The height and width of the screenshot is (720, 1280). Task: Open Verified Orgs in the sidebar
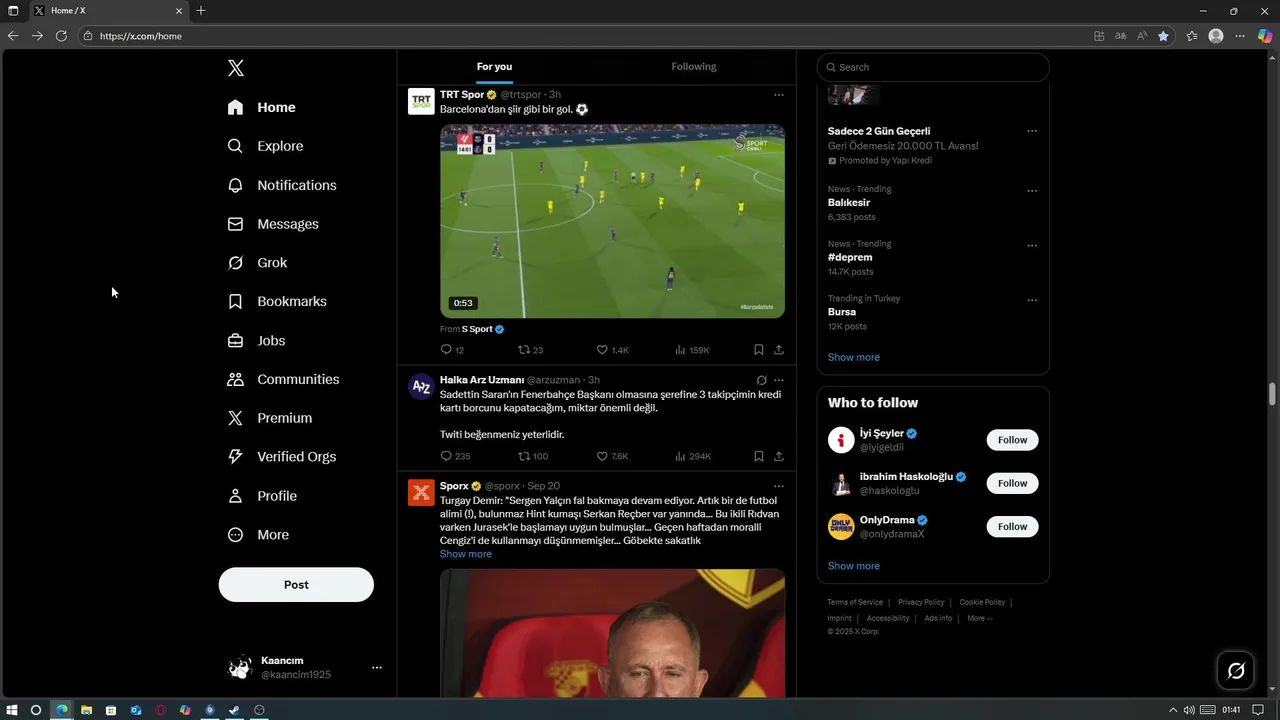point(282,457)
